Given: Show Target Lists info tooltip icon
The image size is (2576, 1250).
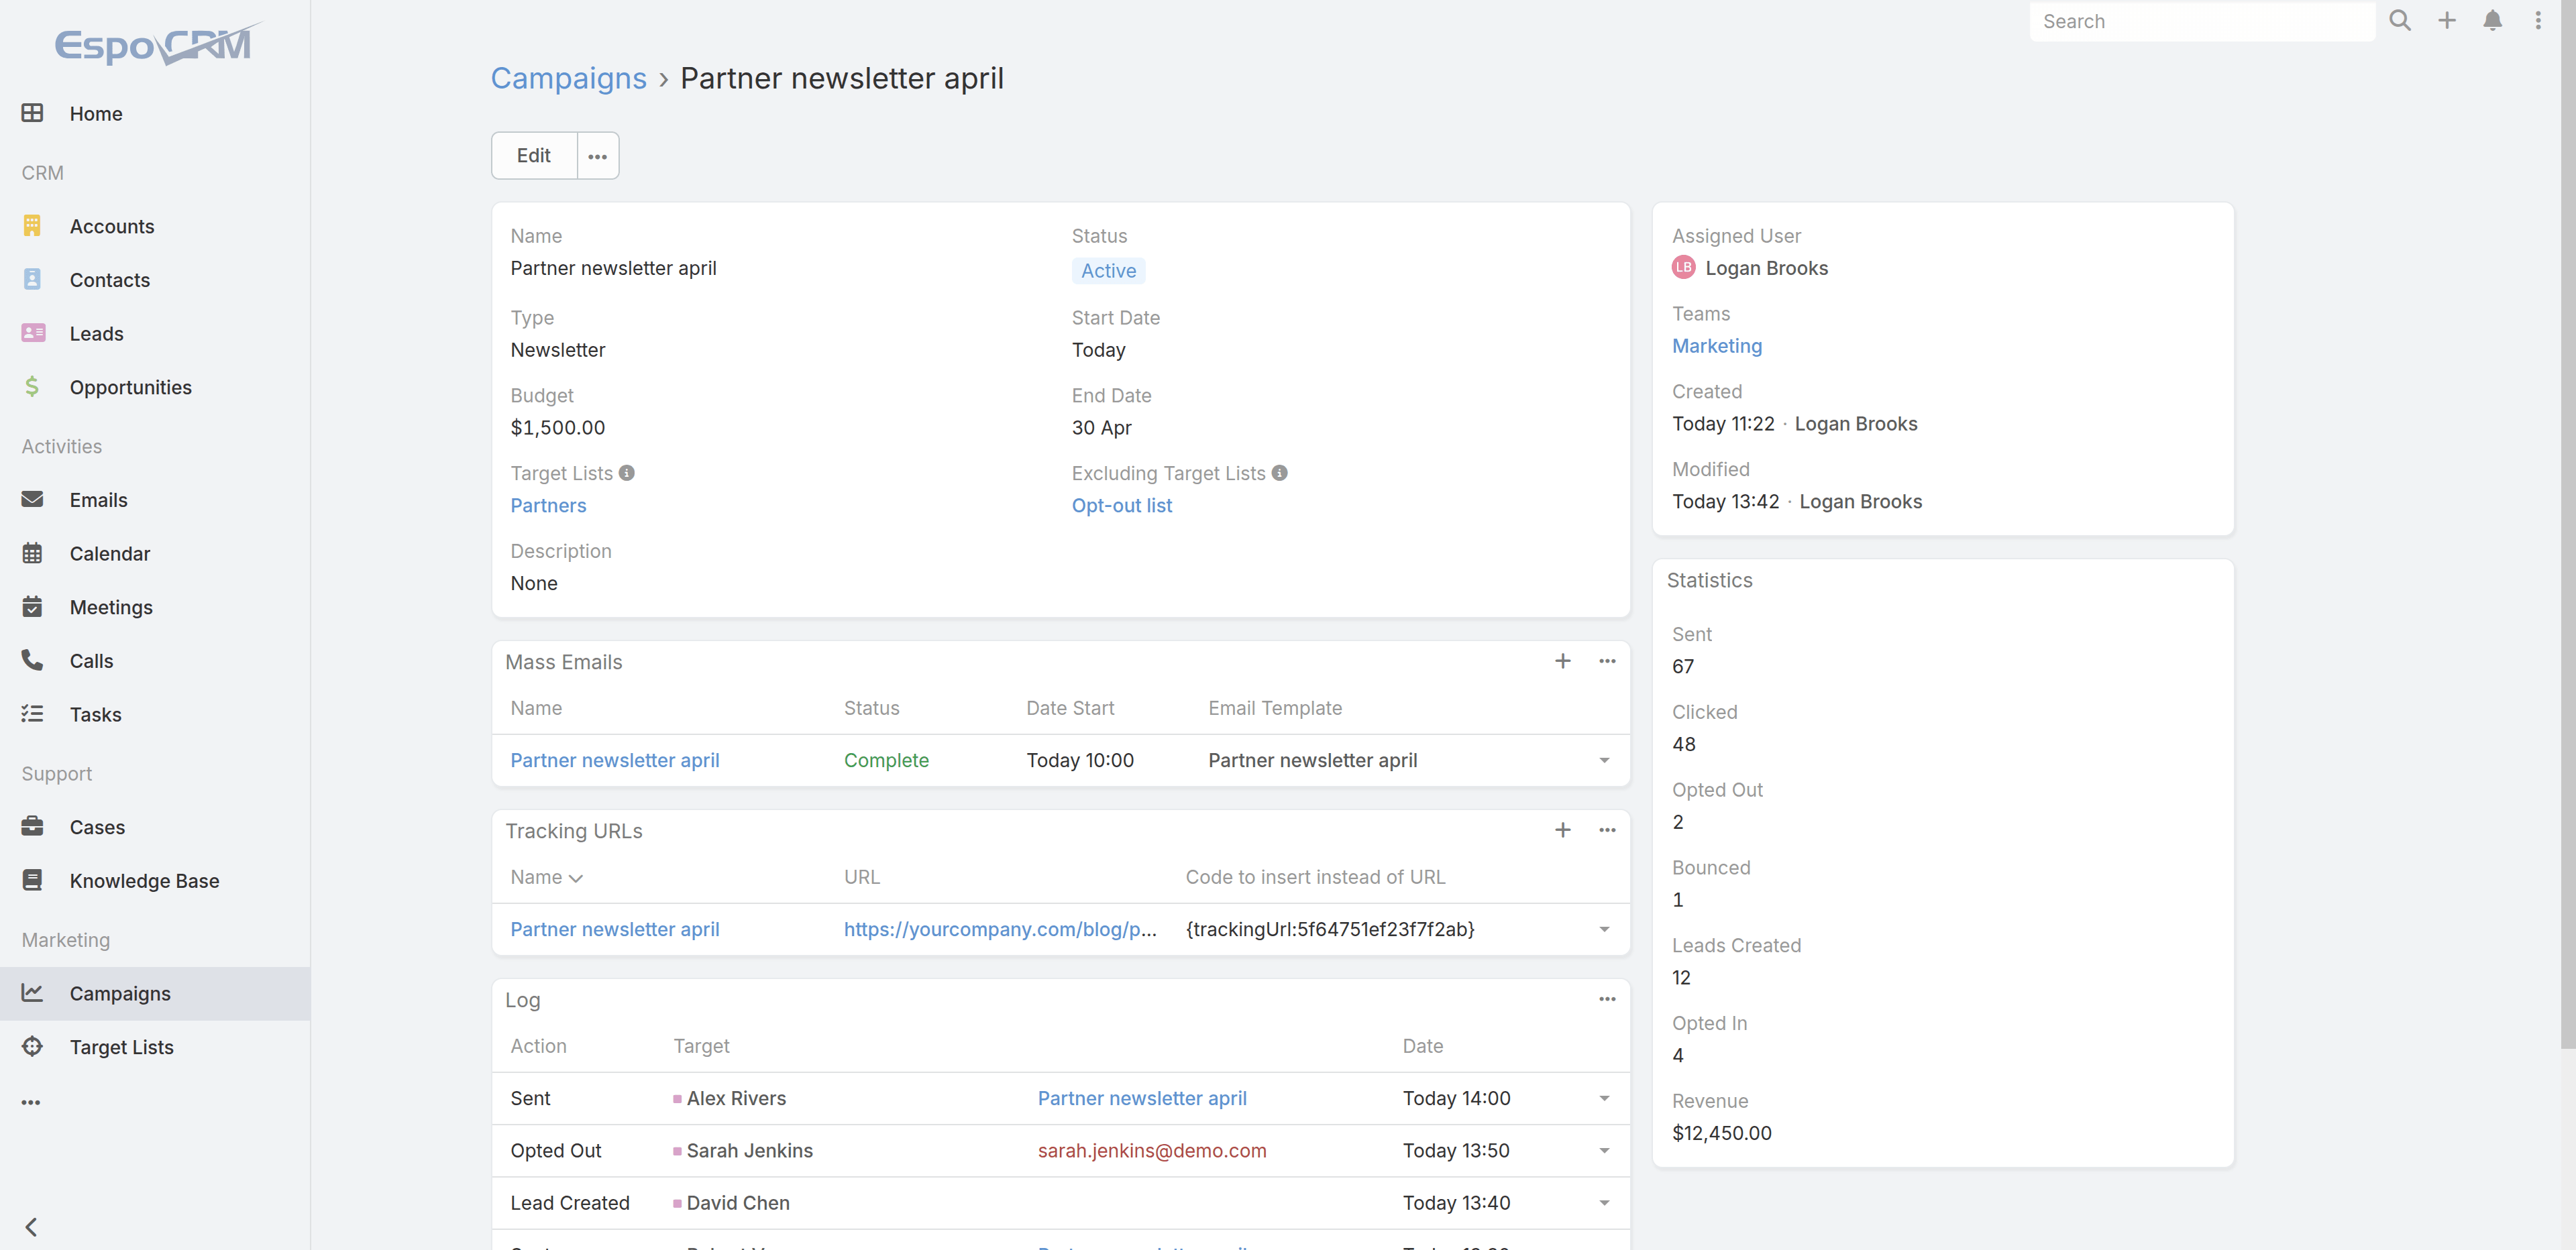Looking at the screenshot, I should (627, 473).
